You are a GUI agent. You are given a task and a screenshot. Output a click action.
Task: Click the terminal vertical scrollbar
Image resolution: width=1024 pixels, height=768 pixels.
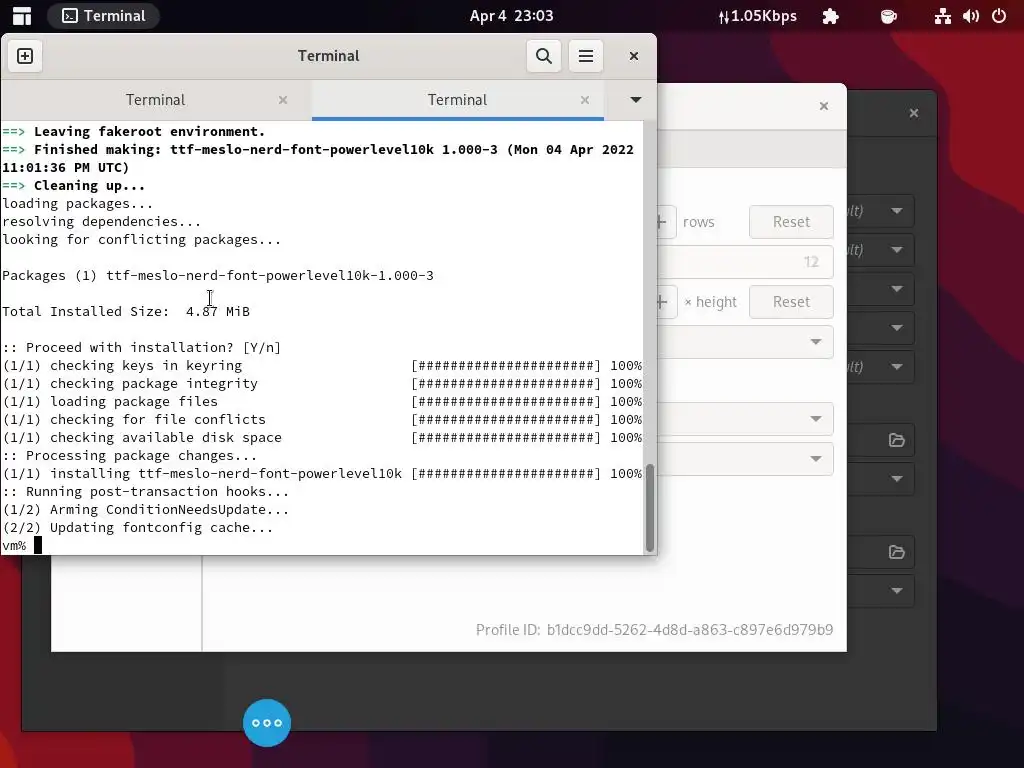tap(649, 508)
